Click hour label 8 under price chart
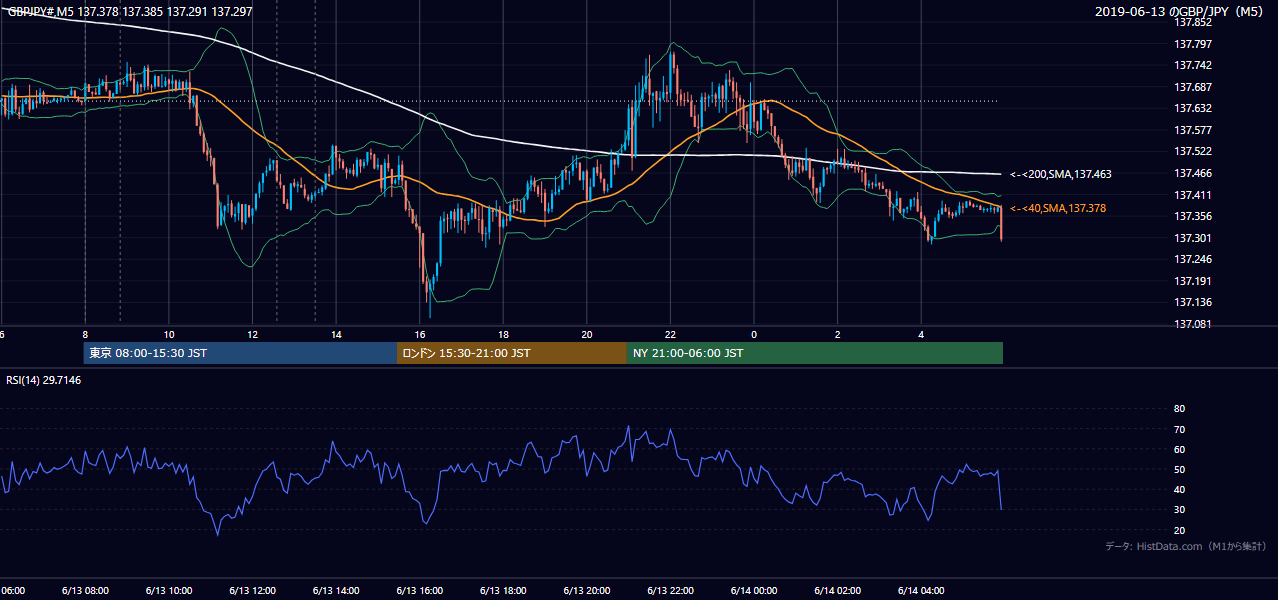 [85, 335]
